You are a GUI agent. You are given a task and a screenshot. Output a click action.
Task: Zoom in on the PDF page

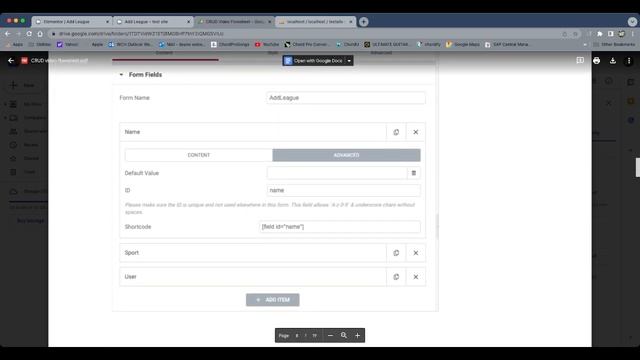(358, 336)
